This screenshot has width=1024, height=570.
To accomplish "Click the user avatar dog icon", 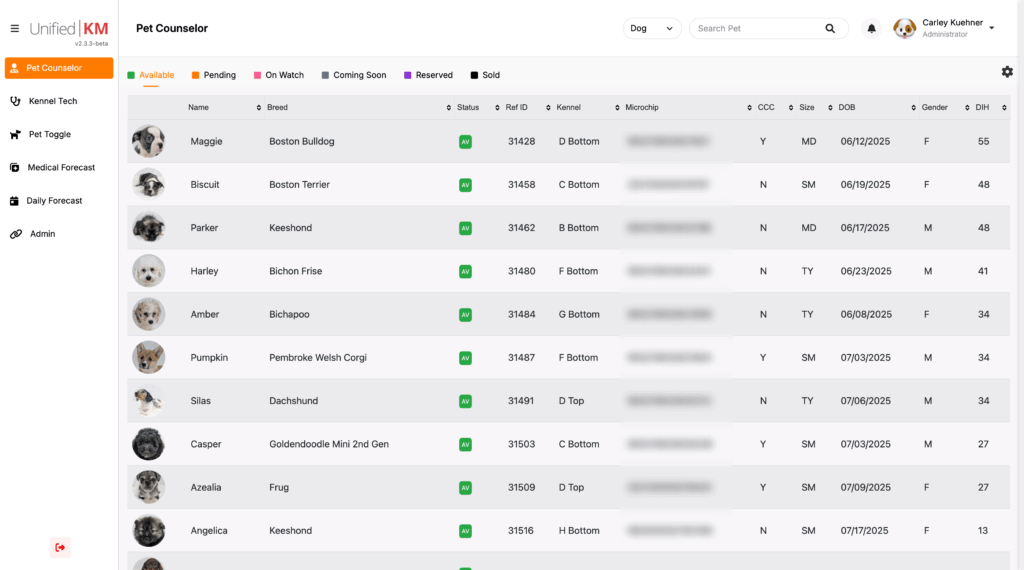I will pyautogui.click(x=904, y=28).
